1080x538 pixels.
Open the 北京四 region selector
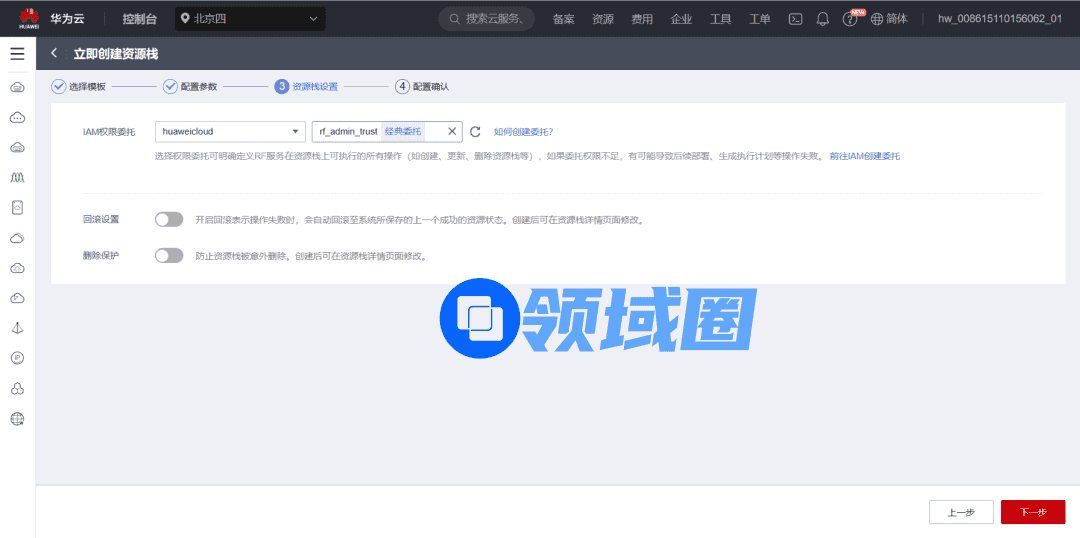pyautogui.click(x=251, y=19)
